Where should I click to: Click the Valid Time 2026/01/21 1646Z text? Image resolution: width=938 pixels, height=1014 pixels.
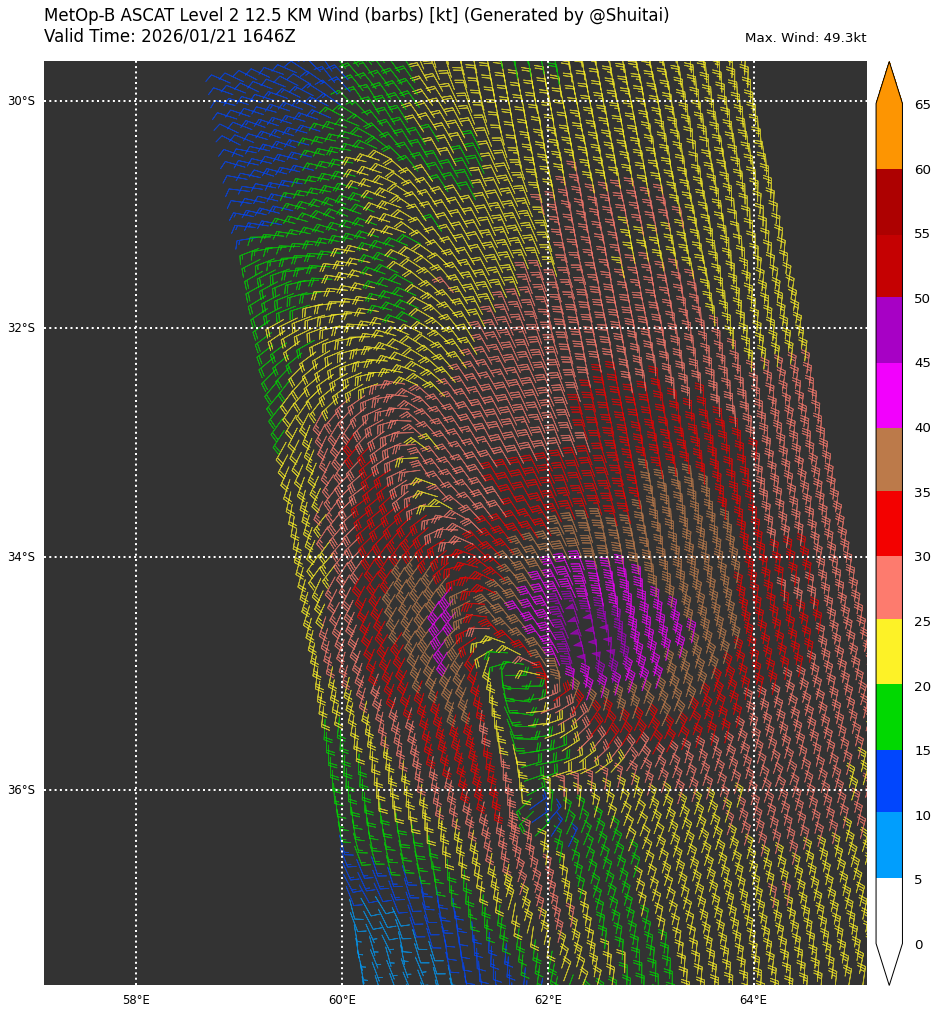(170, 37)
